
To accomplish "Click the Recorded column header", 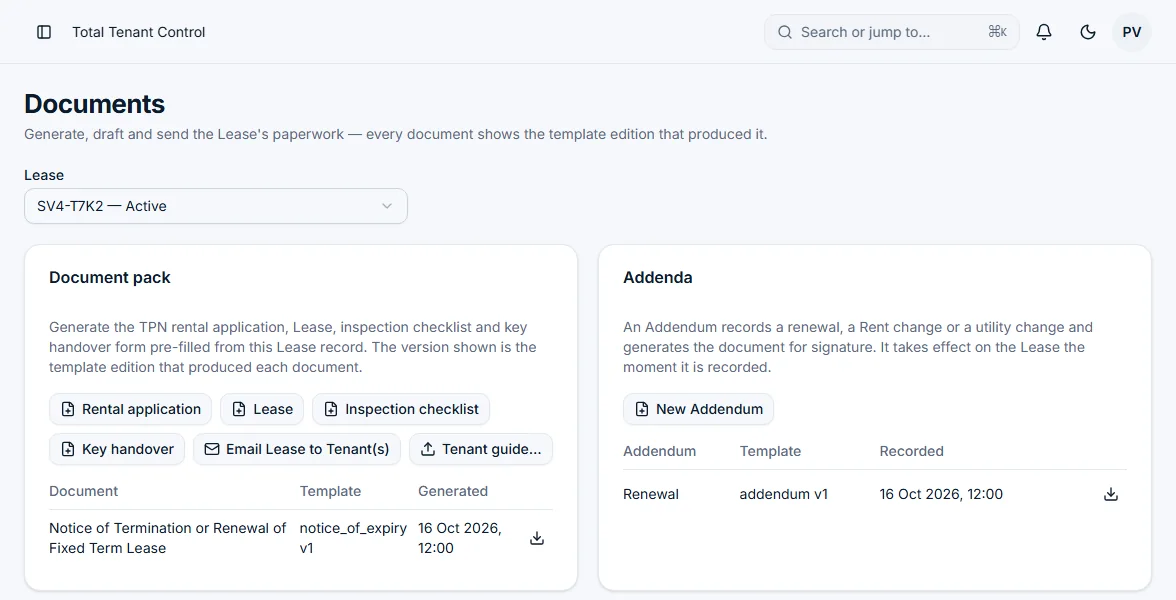I will 911,452.
